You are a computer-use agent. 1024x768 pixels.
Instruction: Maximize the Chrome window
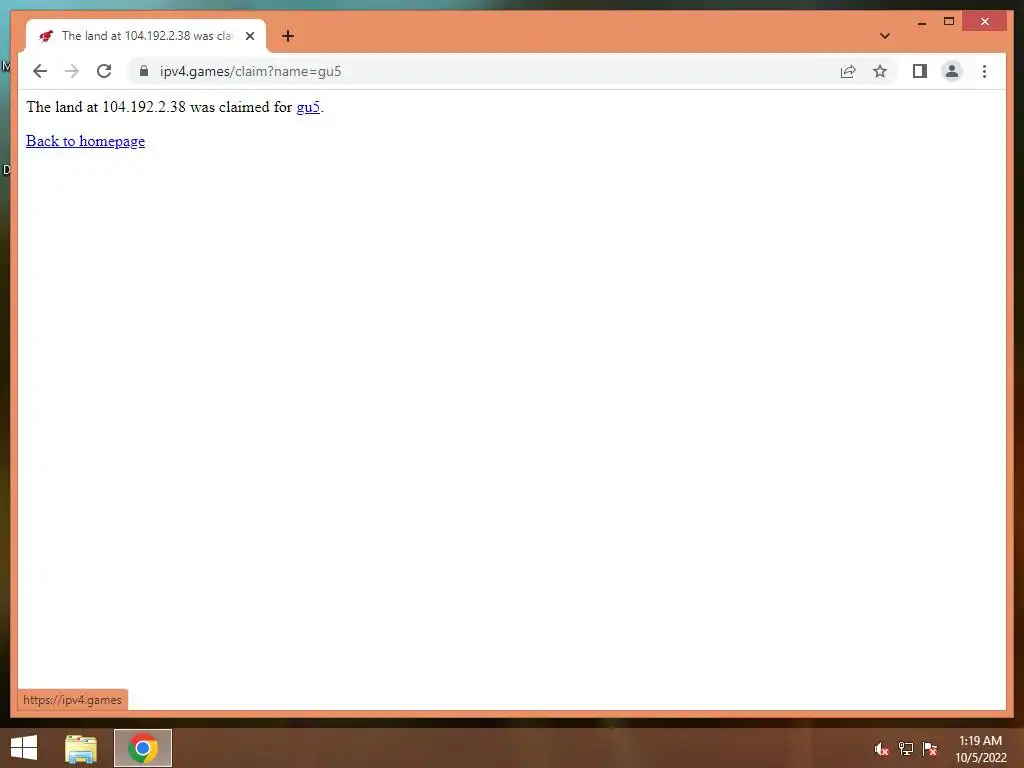[949, 22]
